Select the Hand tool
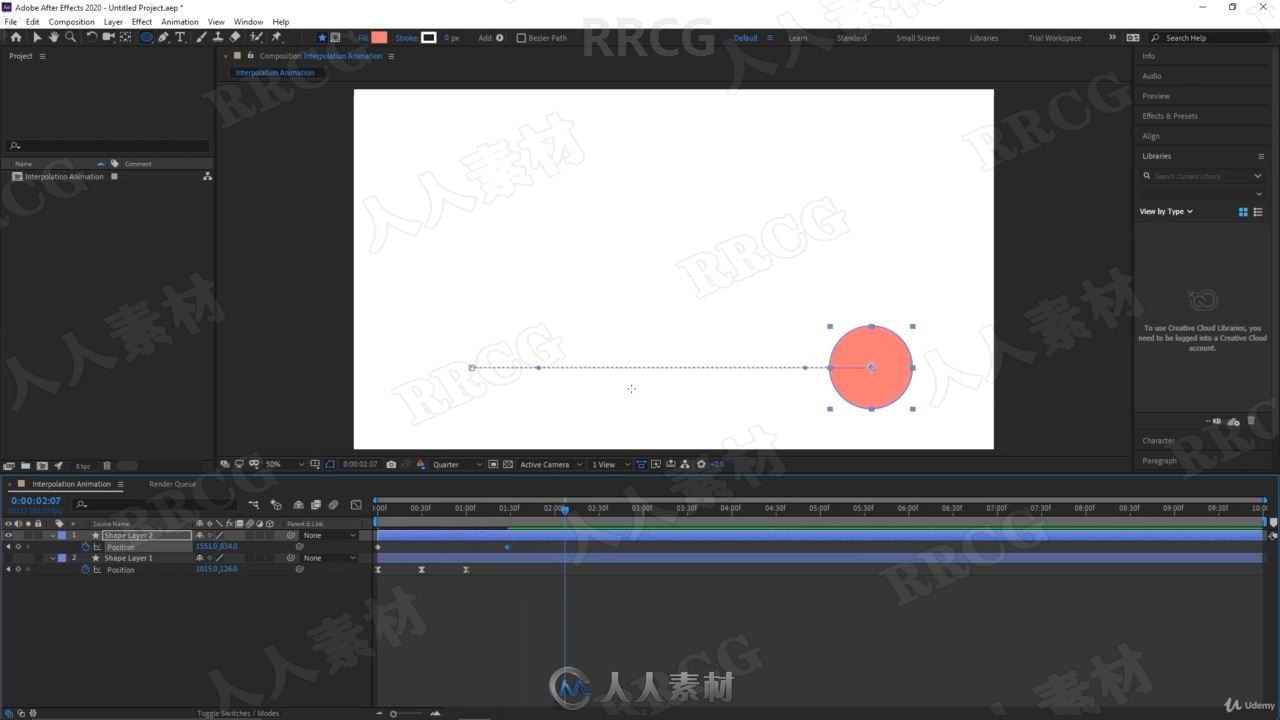1280x720 pixels. click(x=53, y=37)
